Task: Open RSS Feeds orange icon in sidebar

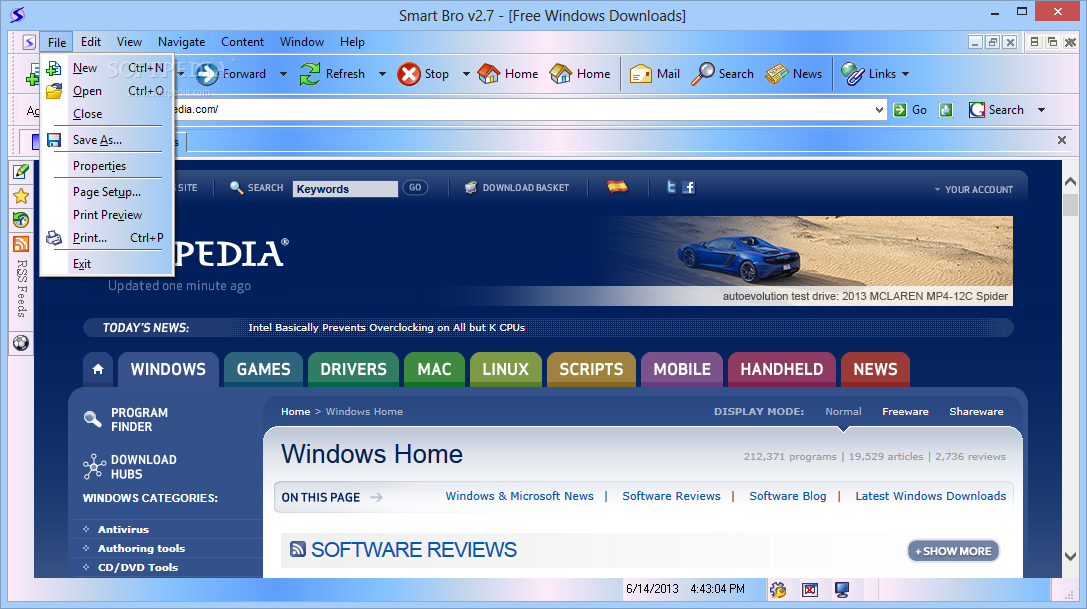Action: point(21,244)
